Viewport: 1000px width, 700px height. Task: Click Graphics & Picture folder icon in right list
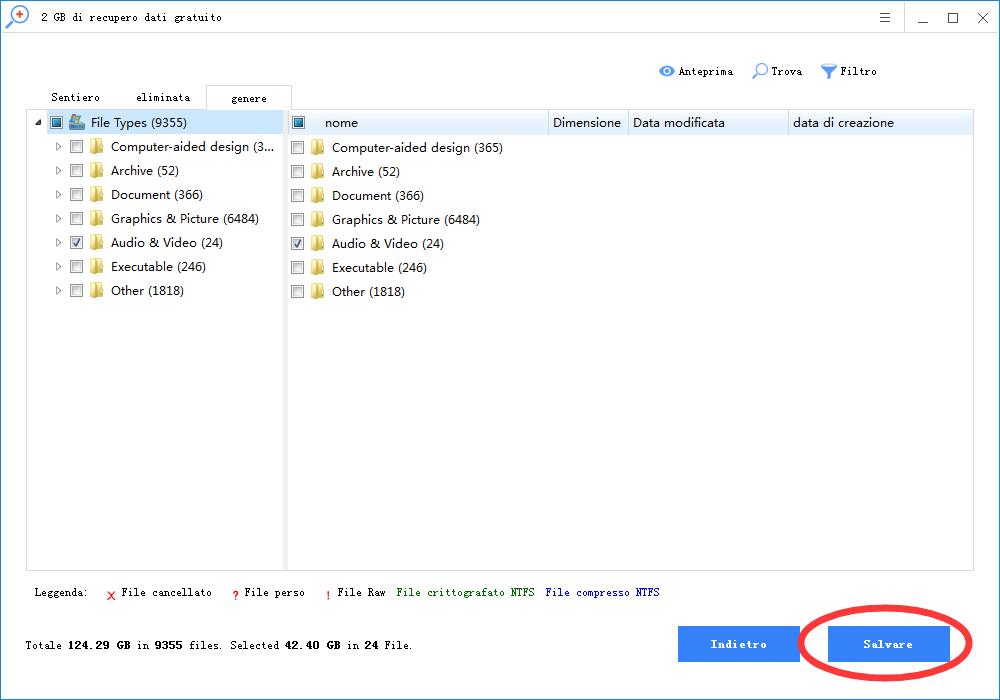point(318,219)
